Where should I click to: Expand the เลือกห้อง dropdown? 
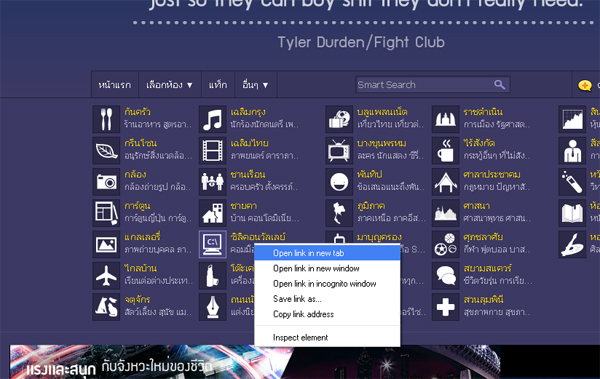coord(169,85)
